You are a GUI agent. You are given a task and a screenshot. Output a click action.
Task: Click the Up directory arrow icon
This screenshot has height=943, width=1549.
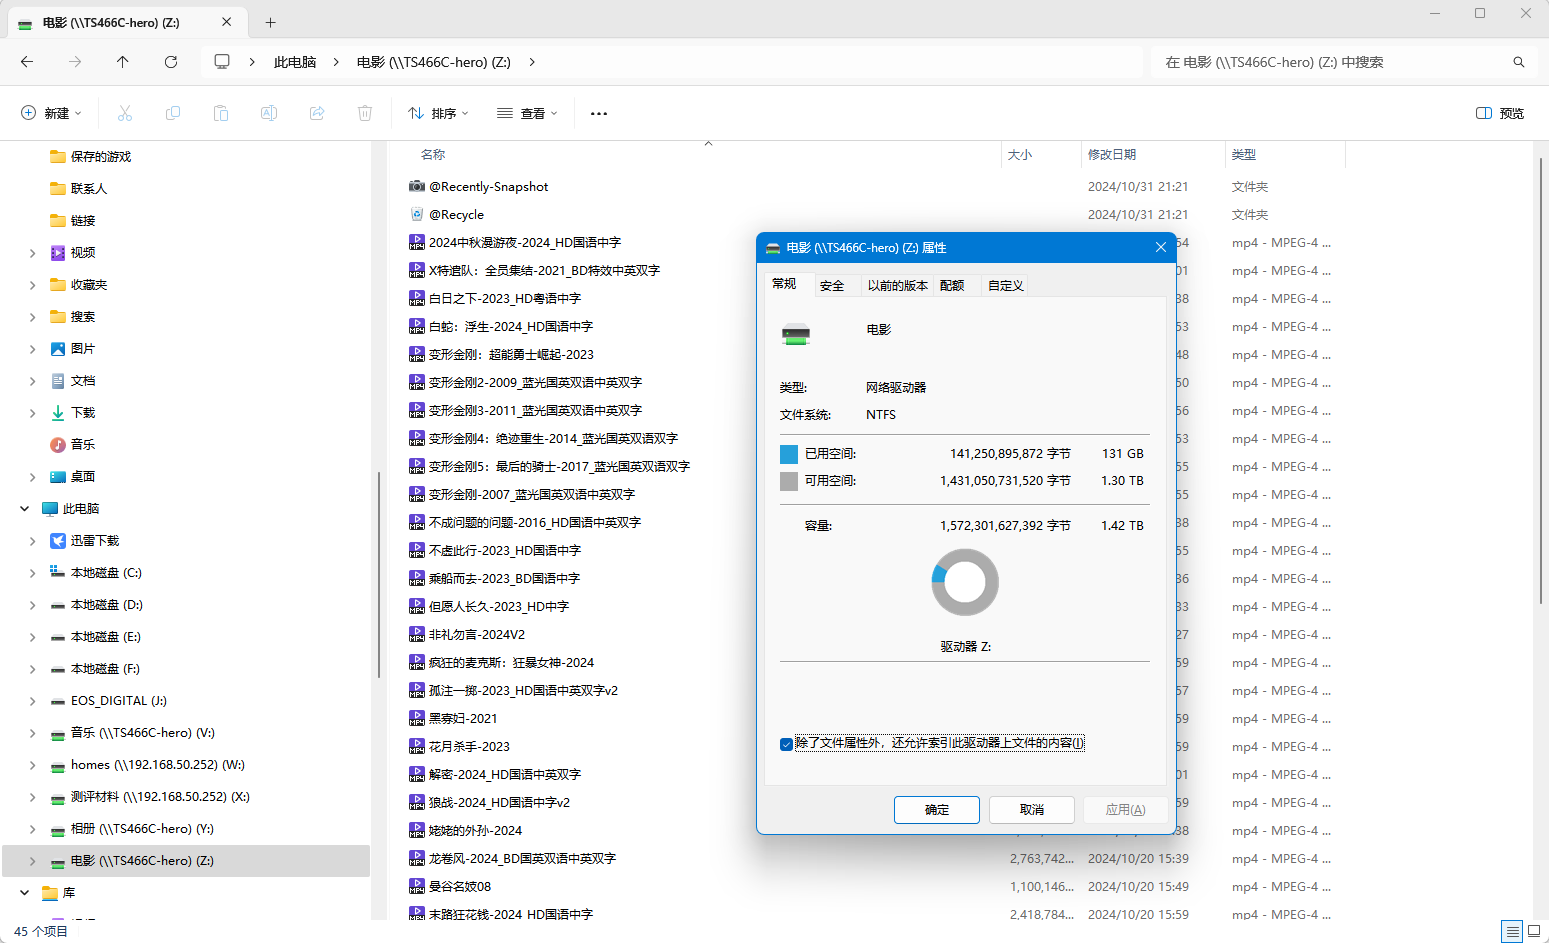[123, 62]
